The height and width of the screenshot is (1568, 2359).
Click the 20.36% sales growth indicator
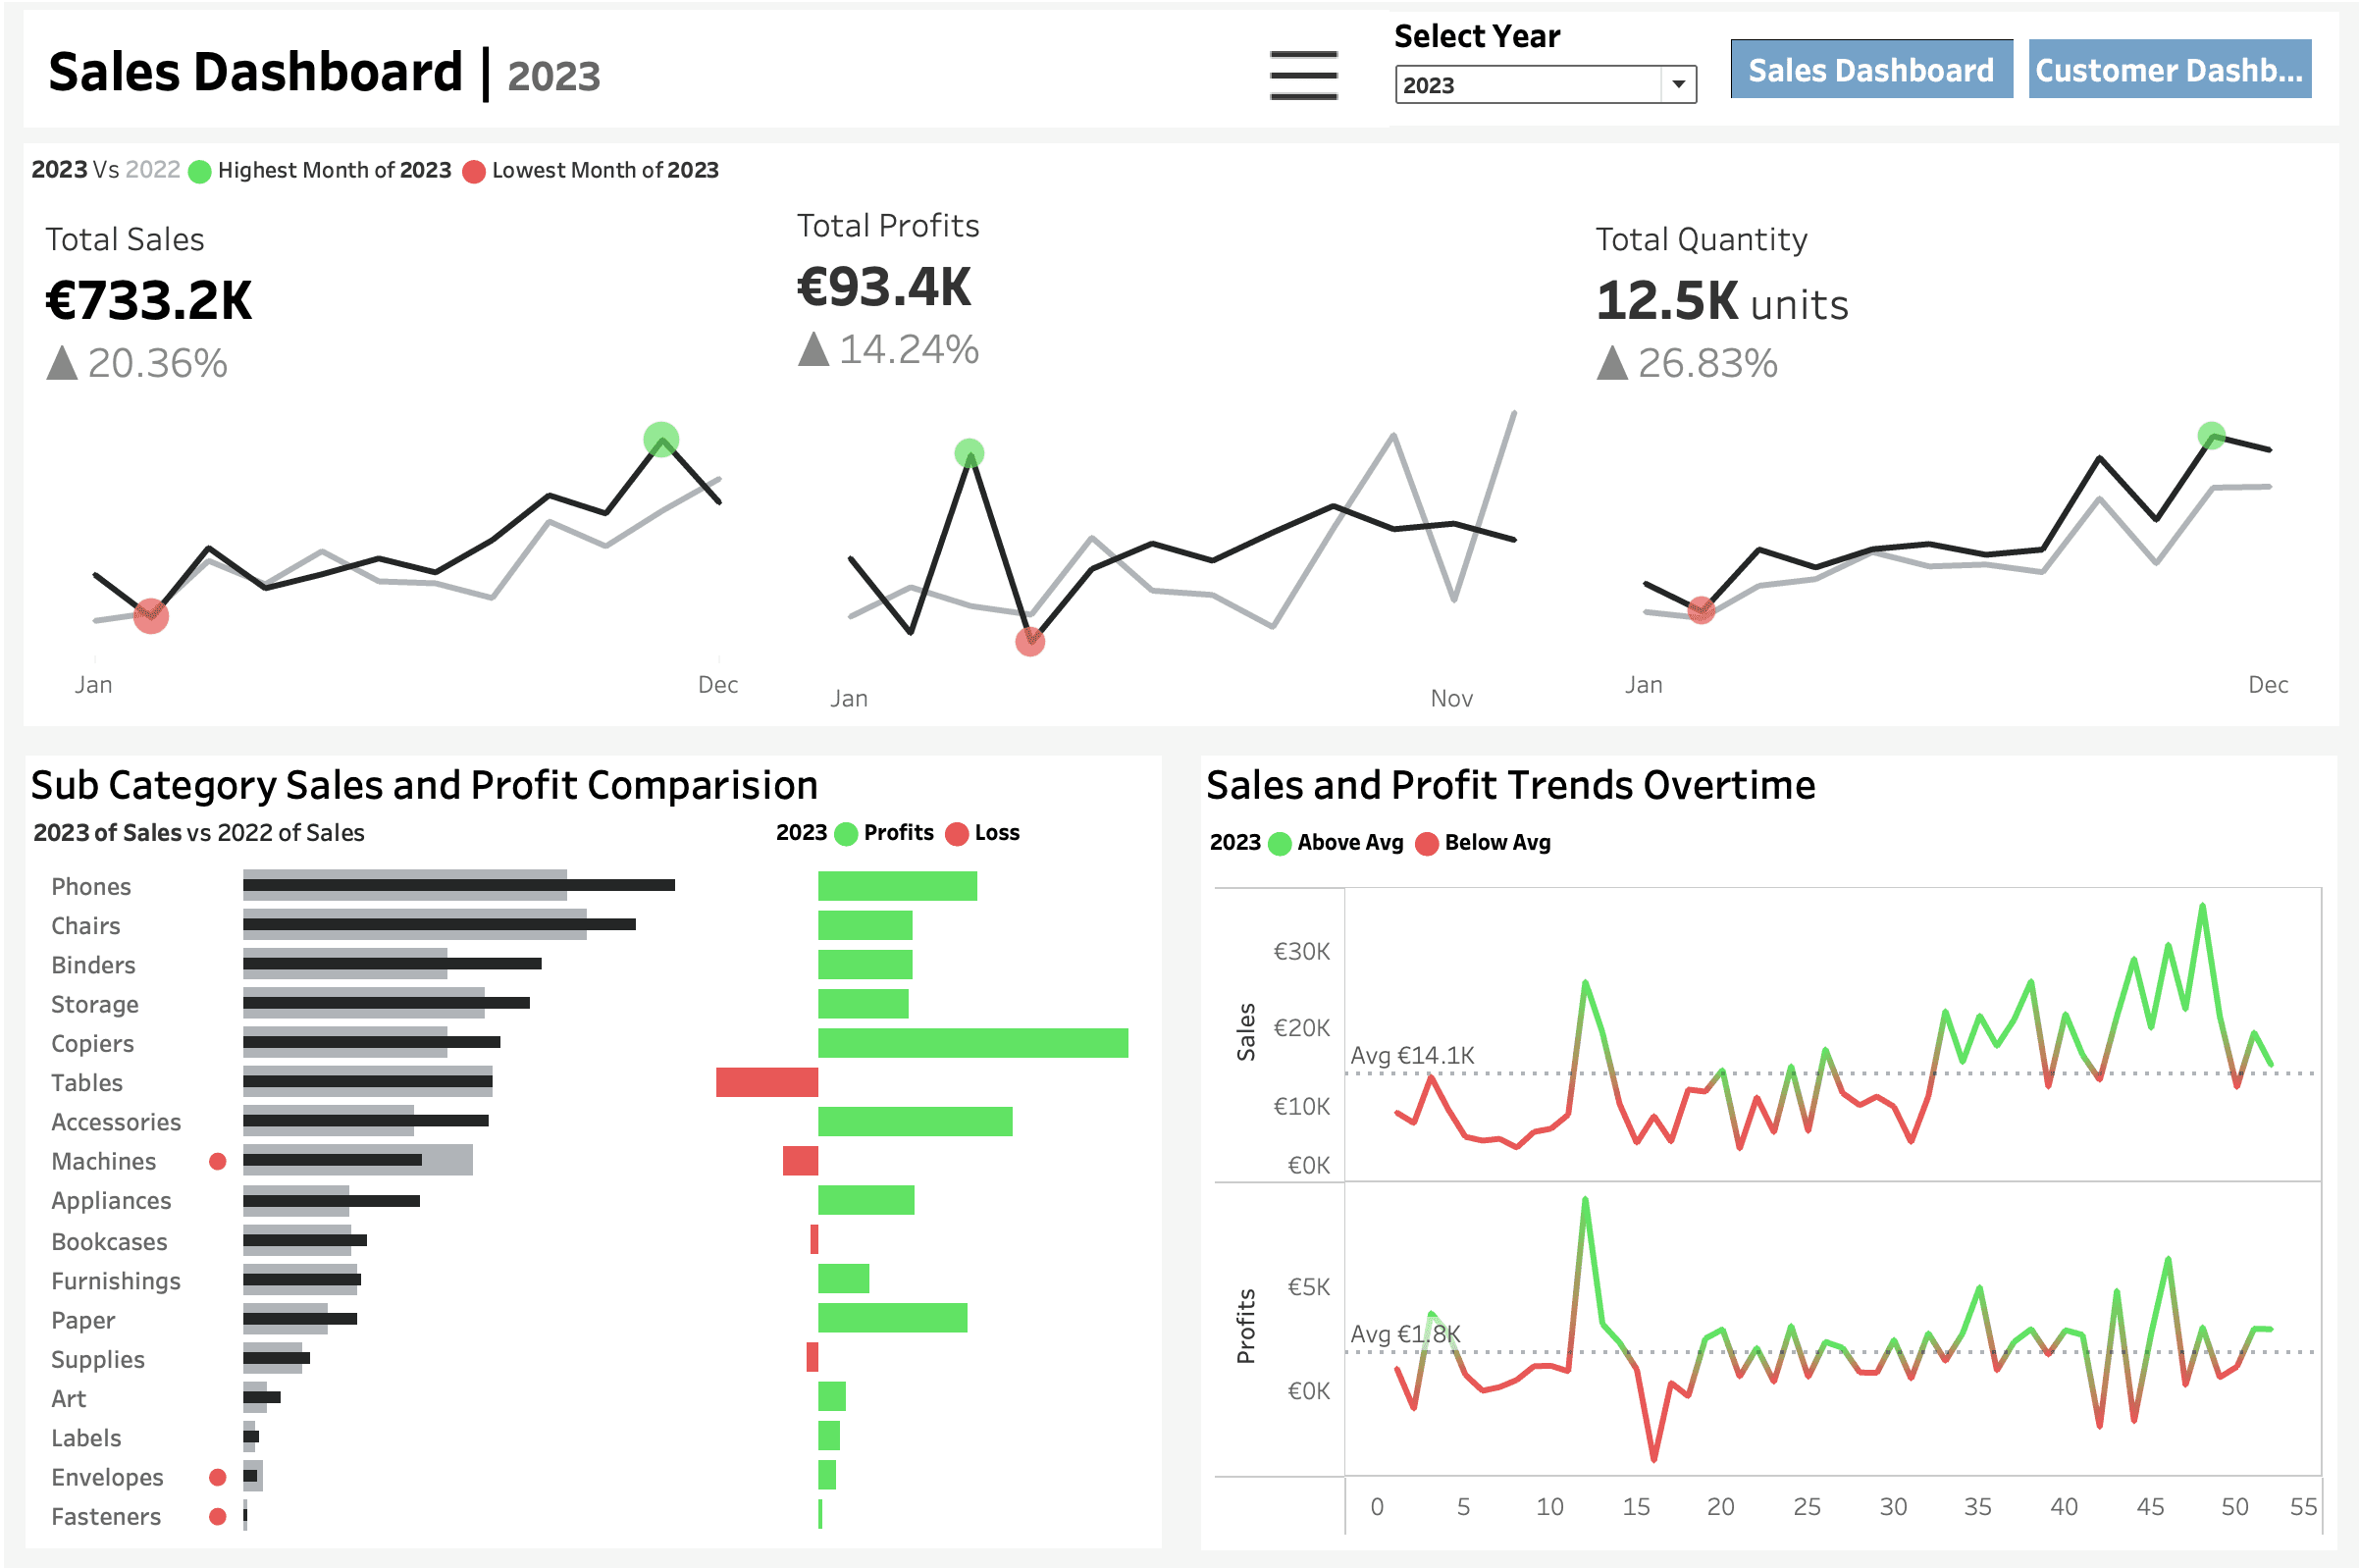(138, 362)
